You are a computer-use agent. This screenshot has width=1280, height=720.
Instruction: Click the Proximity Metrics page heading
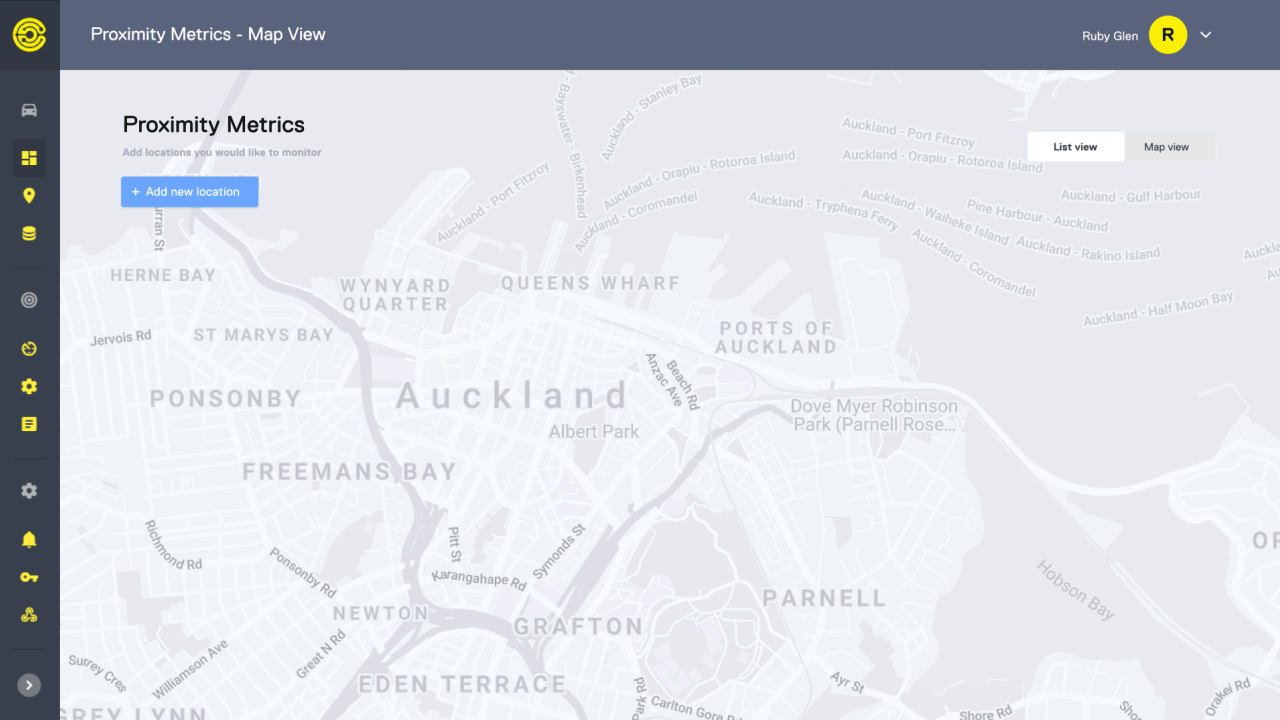(x=214, y=125)
